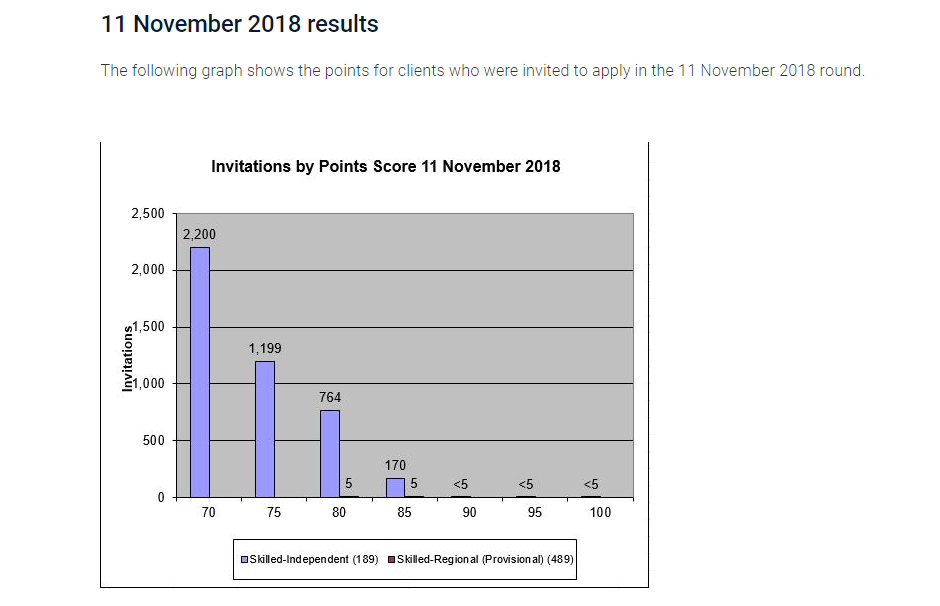Select the tallest bar at 70 points

[x=200, y=372]
